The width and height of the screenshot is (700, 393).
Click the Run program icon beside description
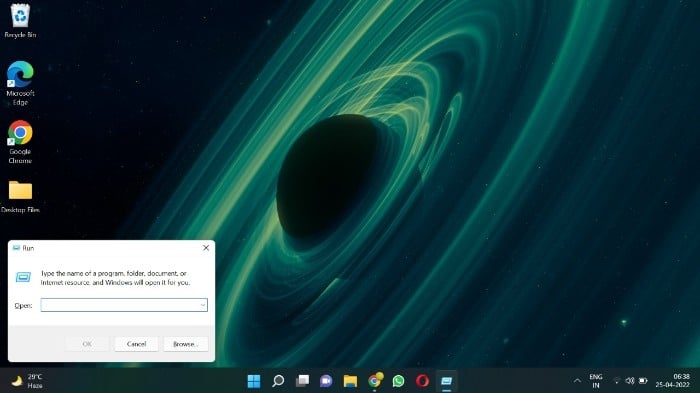[23, 277]
